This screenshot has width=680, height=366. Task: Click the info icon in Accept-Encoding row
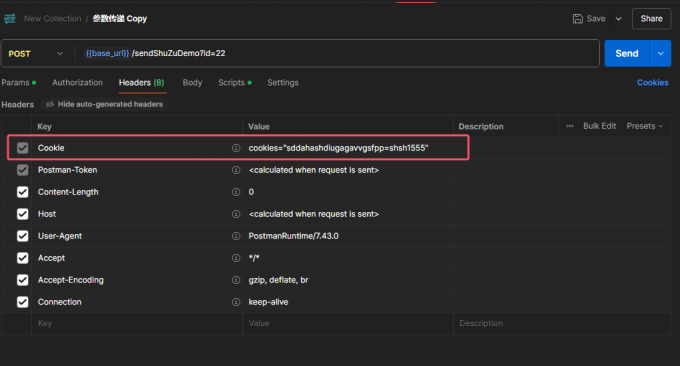(x=236, y=280)
